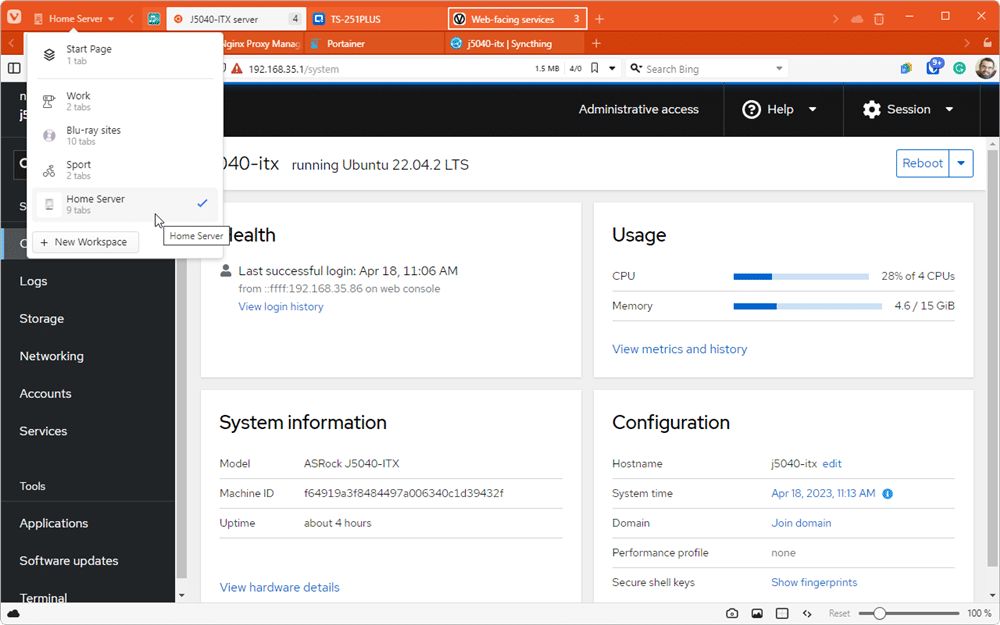Open the sync cloud icon
This screenshot has width=1000, height=625.
click(x=857, y=16)
